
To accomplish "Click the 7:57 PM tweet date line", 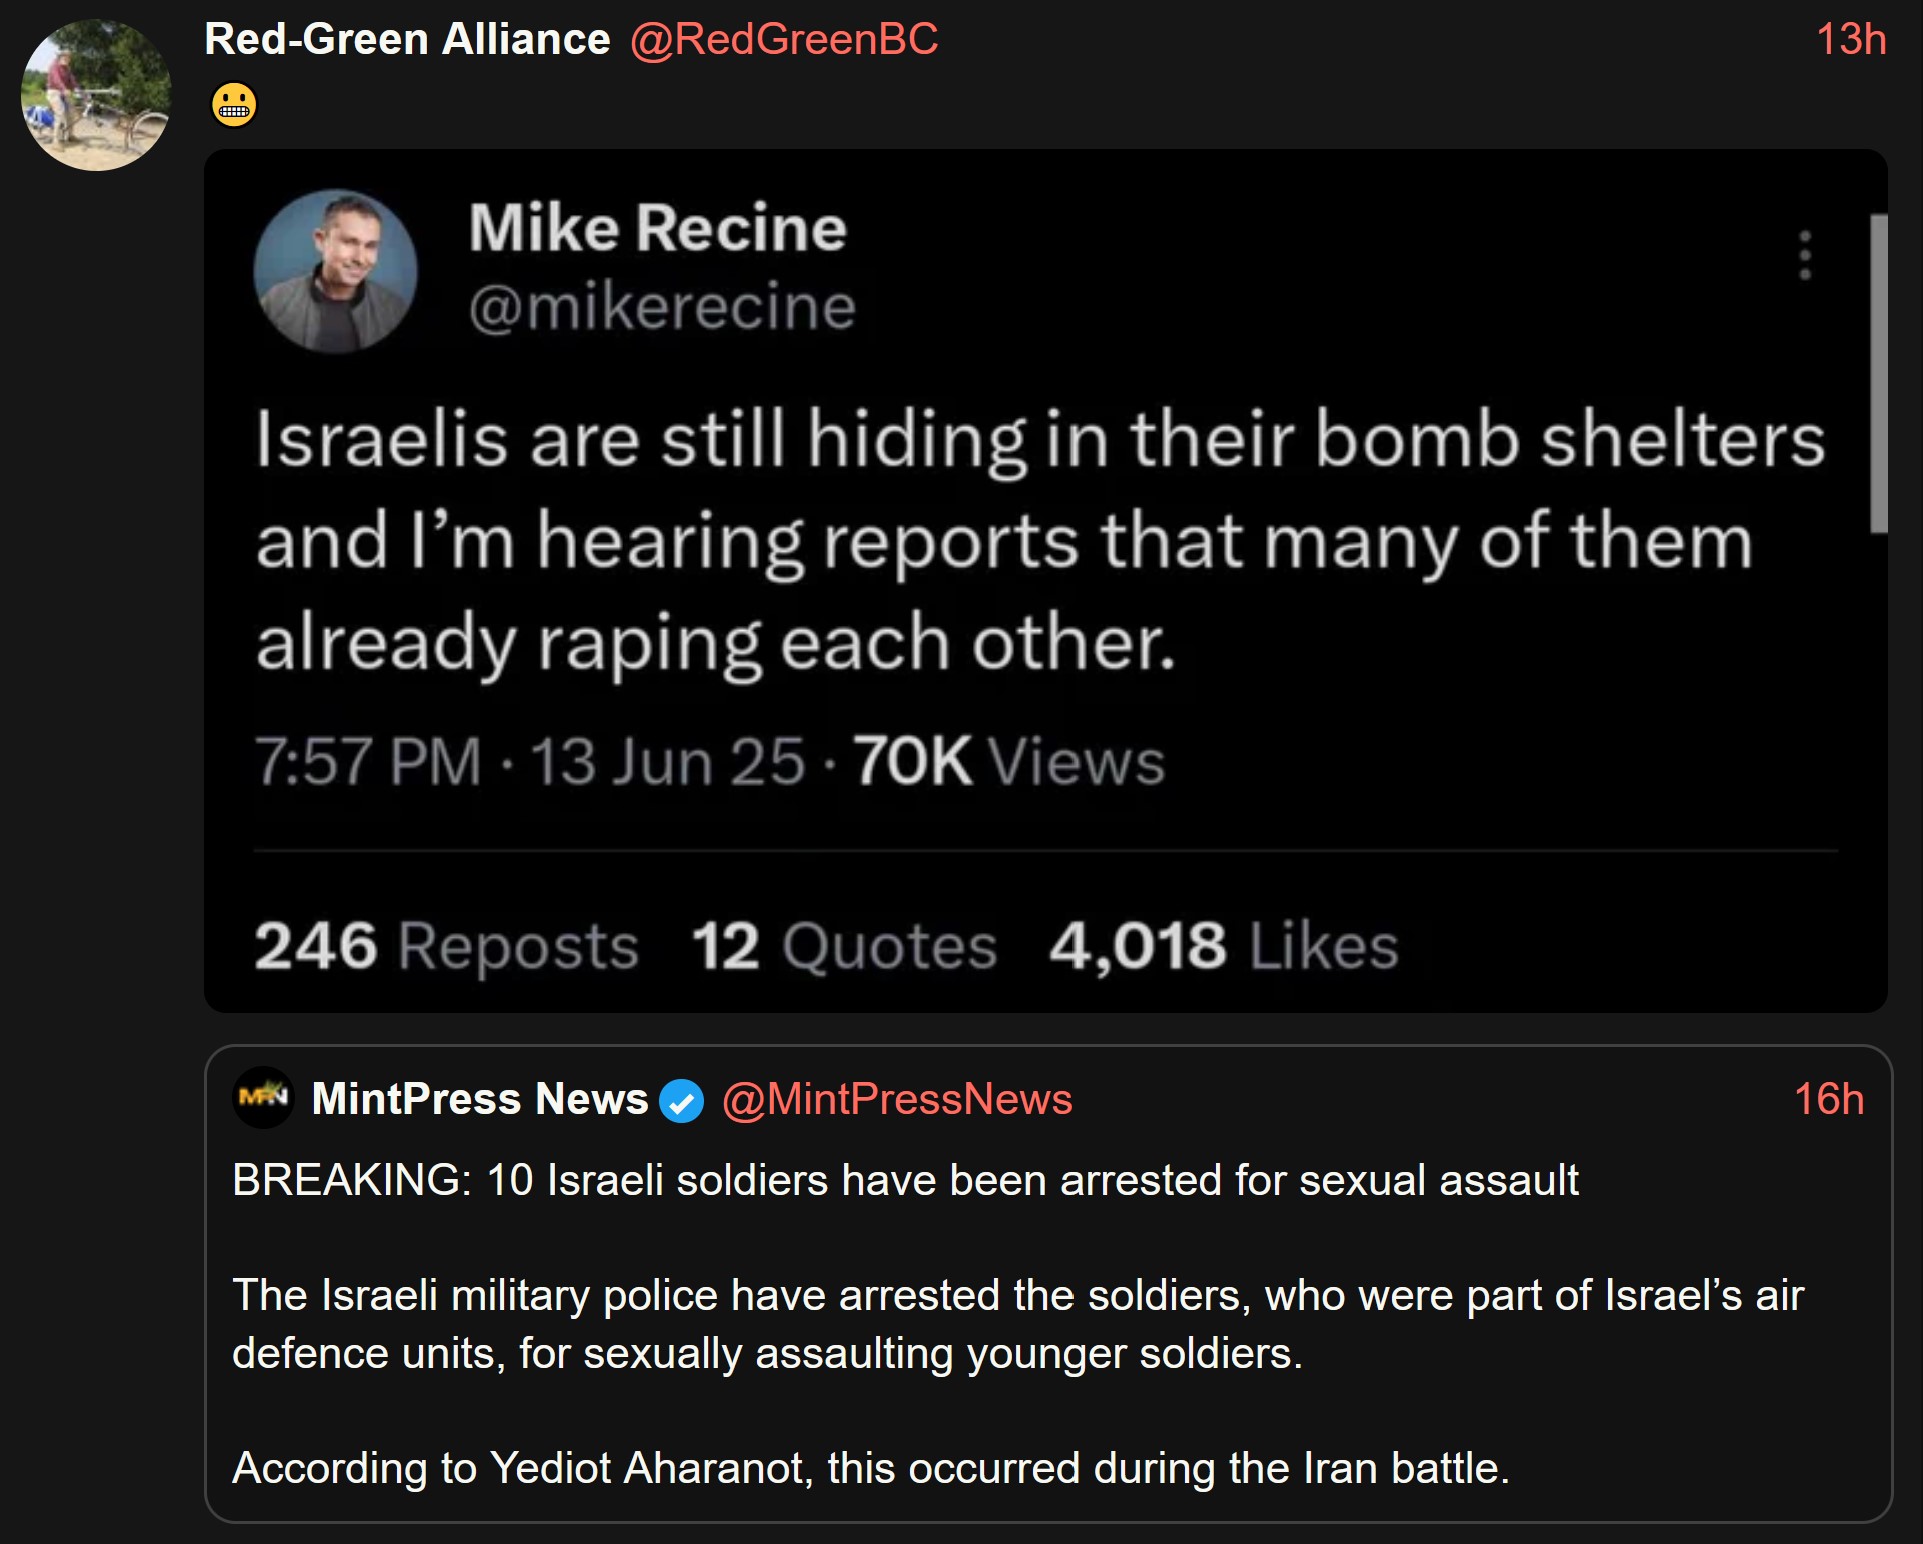I will click(x=709, y=761).
